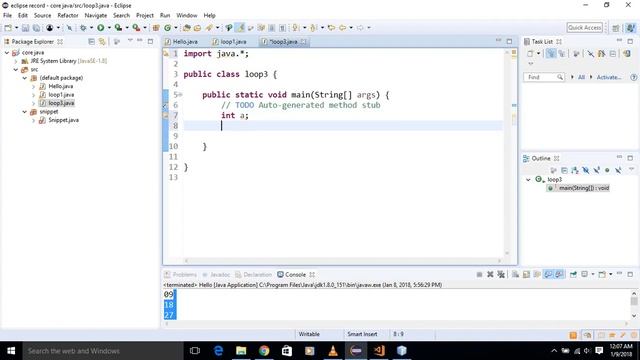Screen dimensions: 640x360
Task: Click VLC cone icon in taskbar
Action: click(333, 351)
